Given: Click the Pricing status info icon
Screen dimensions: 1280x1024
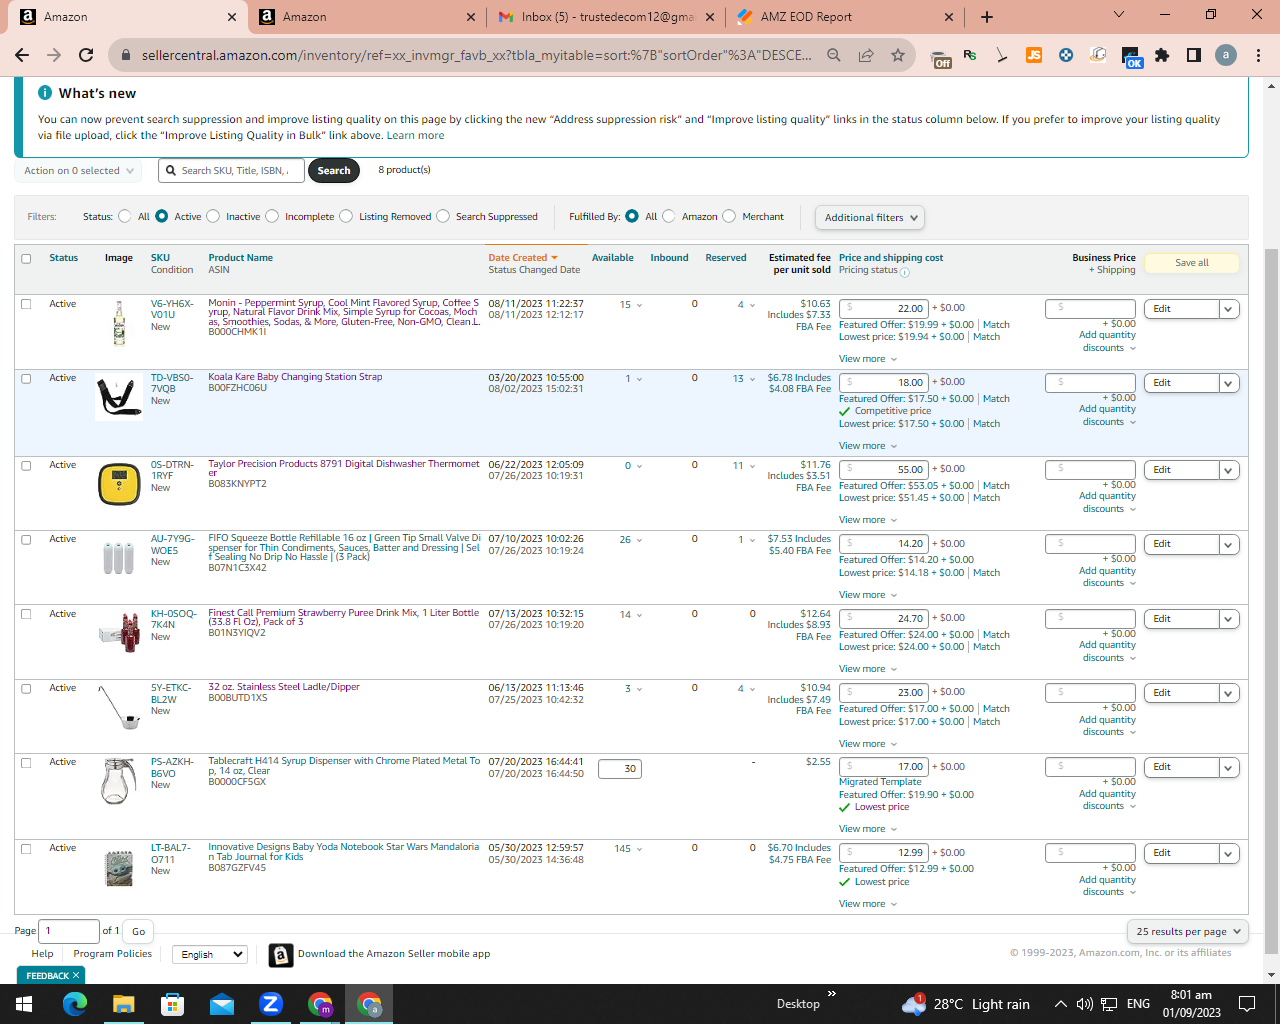Looking at the screenshot, I should coord(905,272).
